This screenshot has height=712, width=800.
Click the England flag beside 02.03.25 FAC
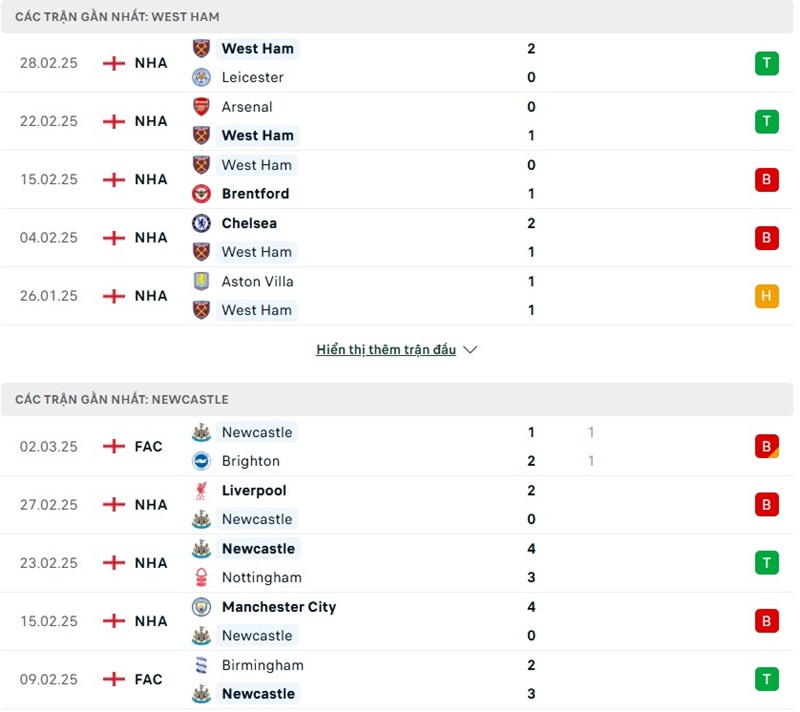click(114, 446)
